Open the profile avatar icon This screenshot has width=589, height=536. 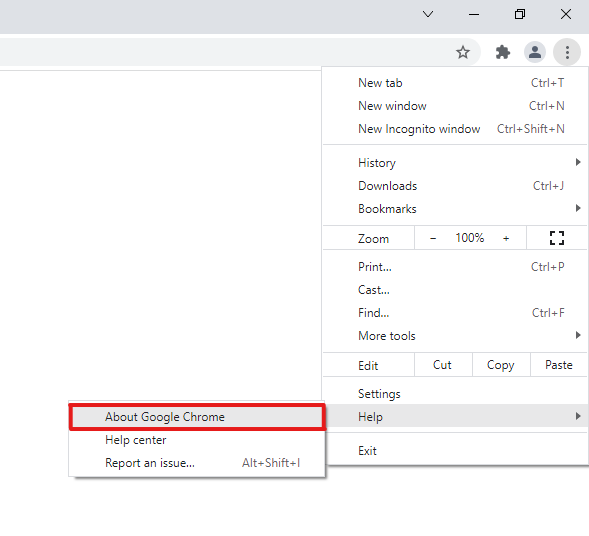(535, 52)
